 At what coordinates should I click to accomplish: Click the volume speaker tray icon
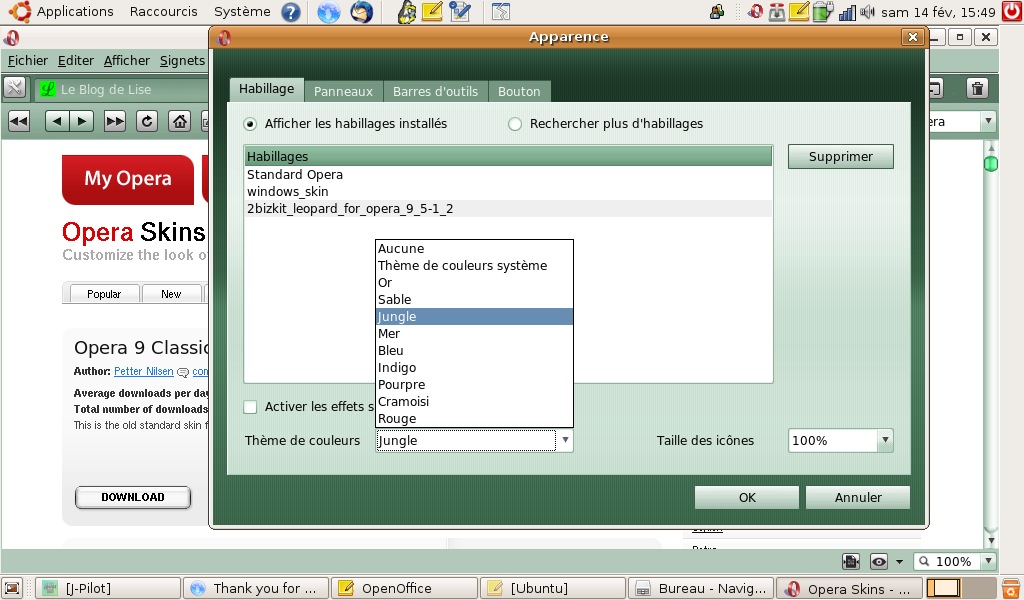click(x=867, y=12)
